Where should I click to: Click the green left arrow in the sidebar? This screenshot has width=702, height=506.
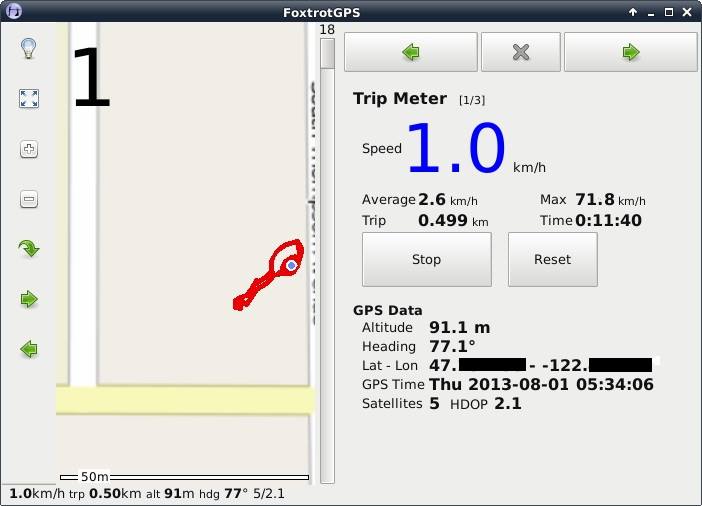[29, 349]
